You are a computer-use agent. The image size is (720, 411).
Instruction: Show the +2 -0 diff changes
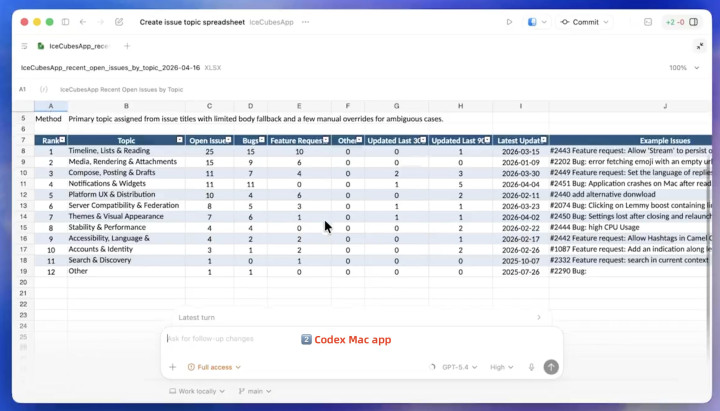[675, 22]
